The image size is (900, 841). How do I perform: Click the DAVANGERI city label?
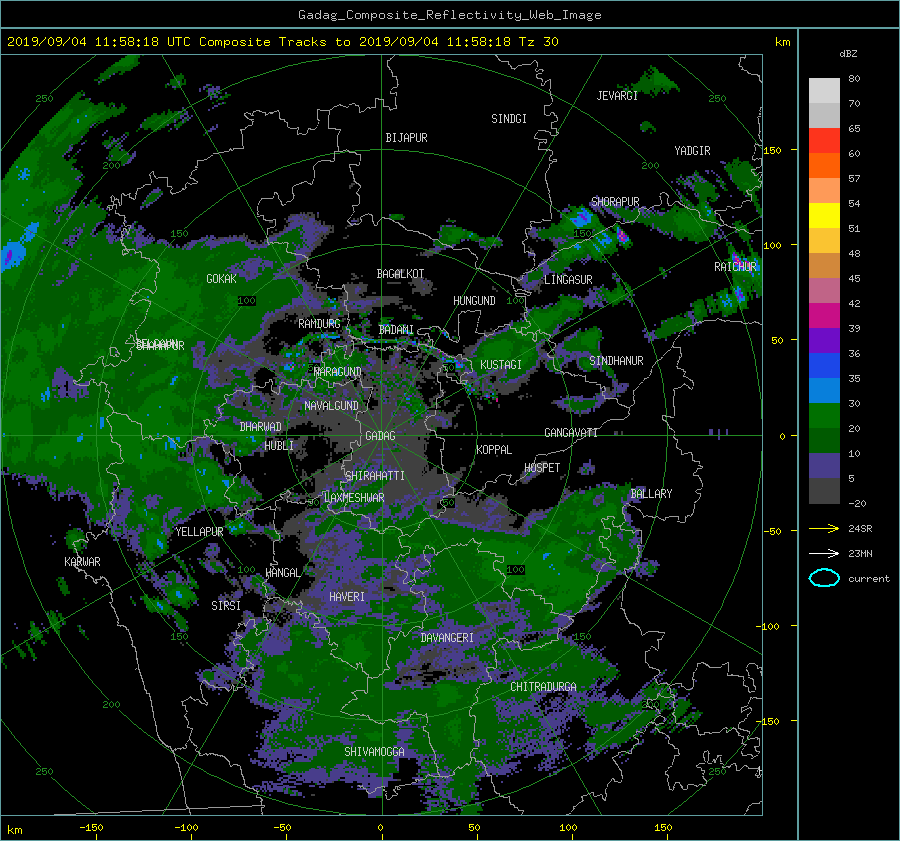click(x=447, y=638)
